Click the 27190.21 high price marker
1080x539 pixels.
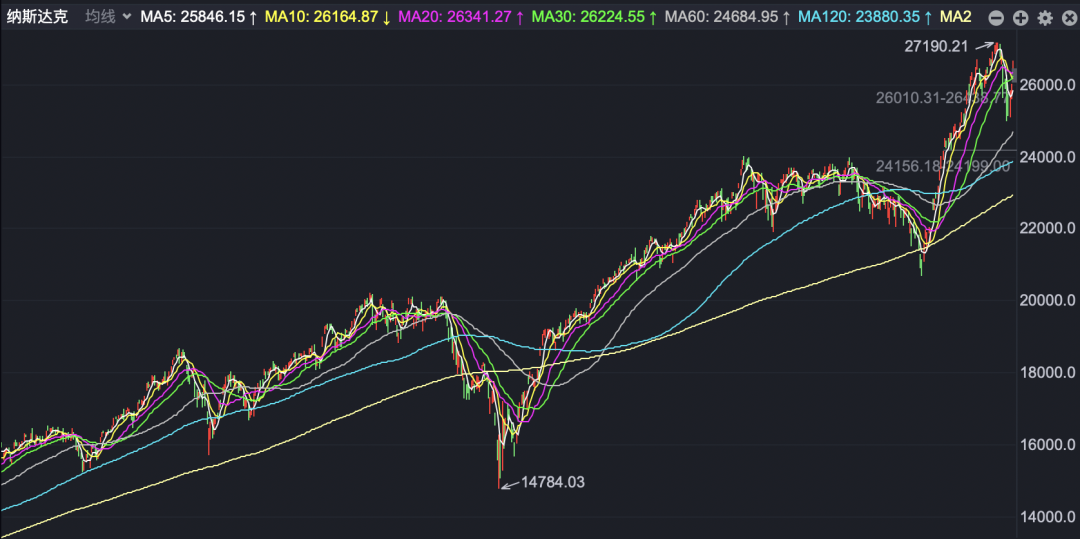click(937, 47)
